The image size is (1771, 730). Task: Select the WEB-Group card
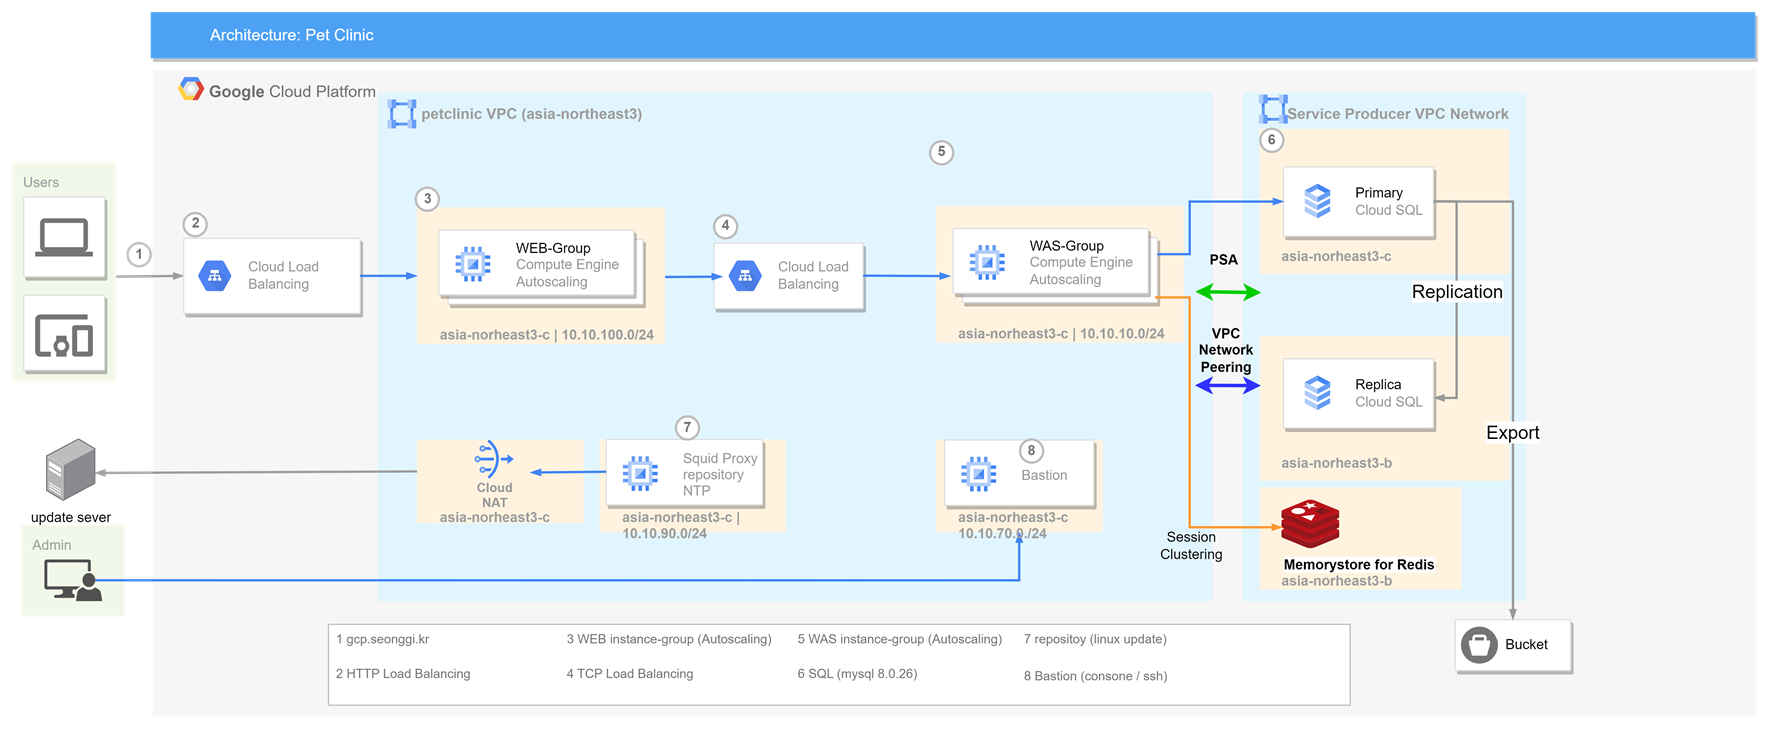[x=537, y=264]
